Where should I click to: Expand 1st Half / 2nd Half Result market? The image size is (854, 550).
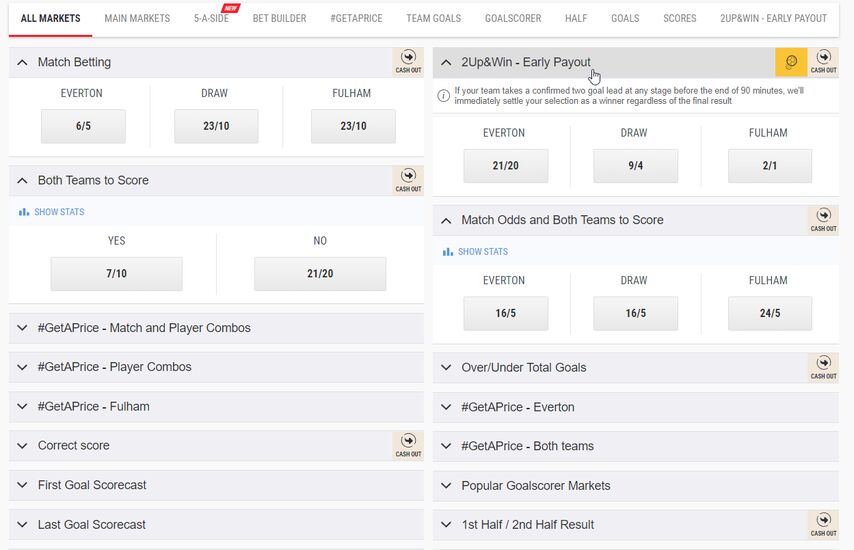click(x=446, y=524)
